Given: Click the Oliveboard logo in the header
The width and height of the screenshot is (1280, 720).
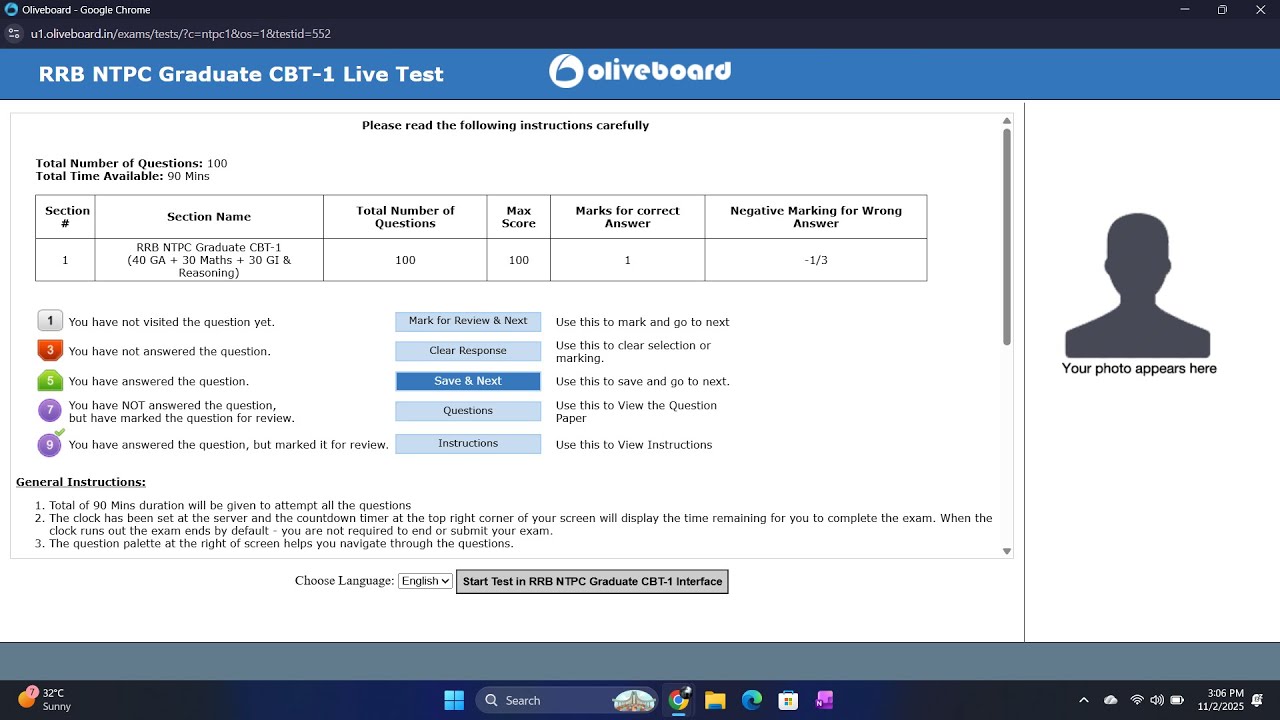Looking at the screenshot, I should tap(640, 71).
